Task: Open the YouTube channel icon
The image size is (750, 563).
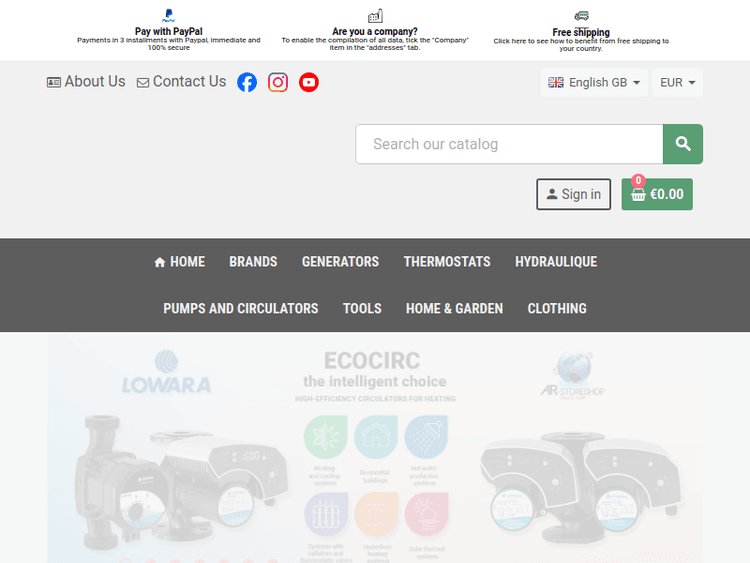Action: pos(309,82)
